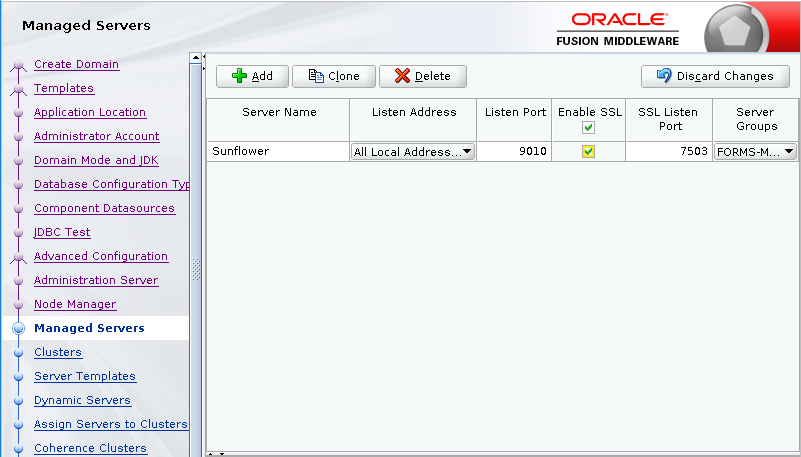Click the SSL Listen Port value 7503
801x457 pixels.
tap(668, 152)
